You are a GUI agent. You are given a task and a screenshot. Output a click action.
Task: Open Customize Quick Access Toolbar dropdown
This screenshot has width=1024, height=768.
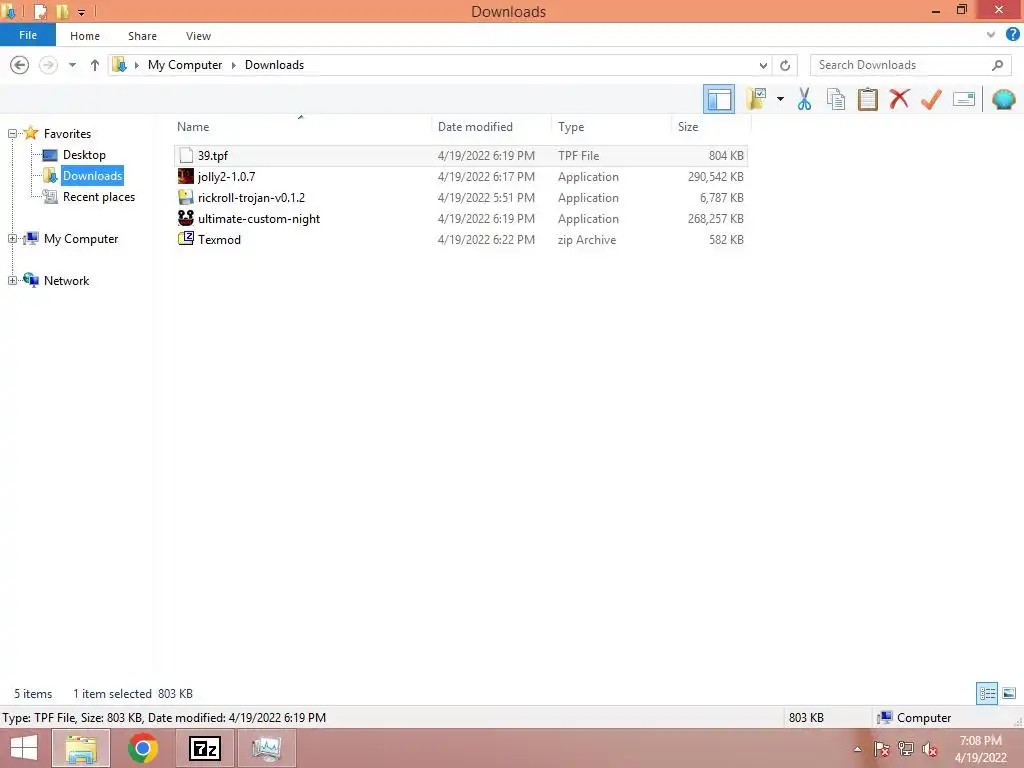click(82, 12)
